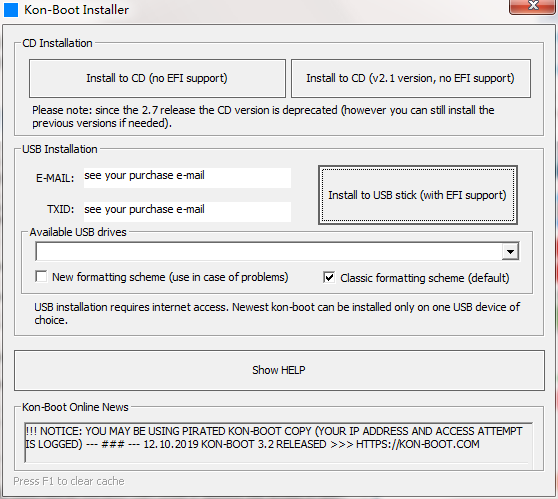Click the Kon-Boot Installer title bar text
Image resolution: width=558 pixels, height=499 pixels.
tap(77, 10)
